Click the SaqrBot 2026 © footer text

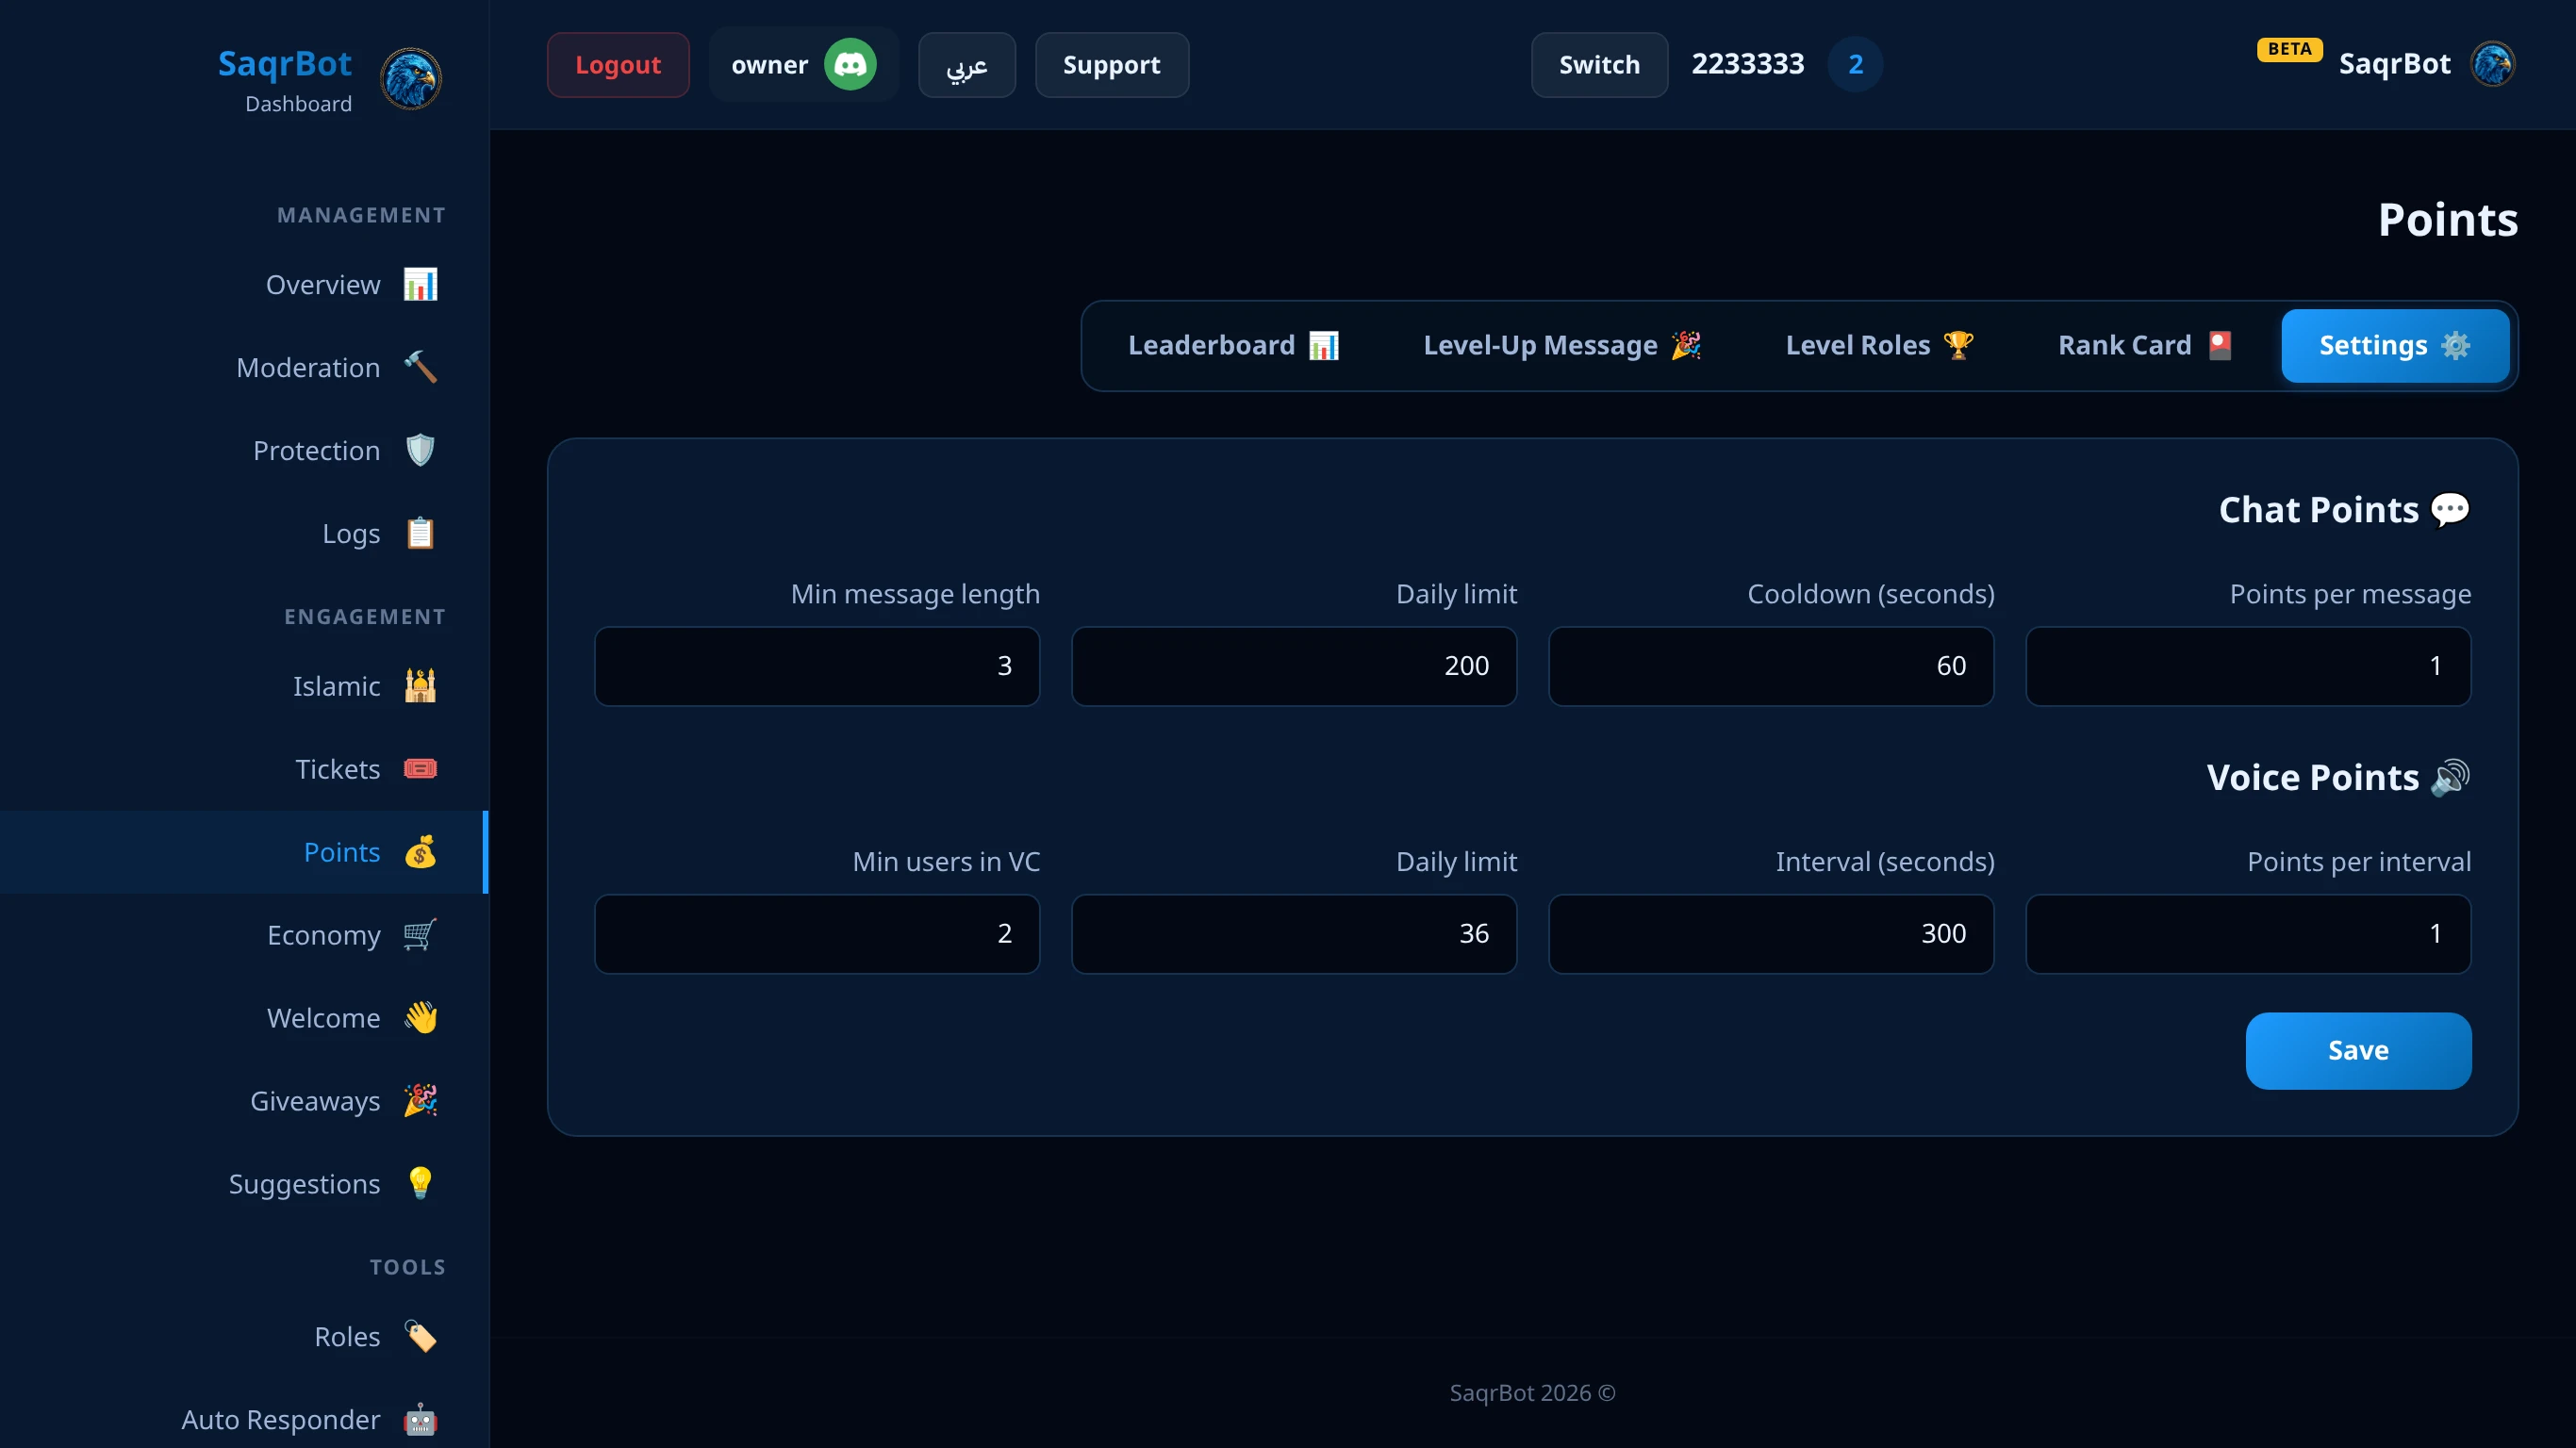(x=1532, y=1394)
